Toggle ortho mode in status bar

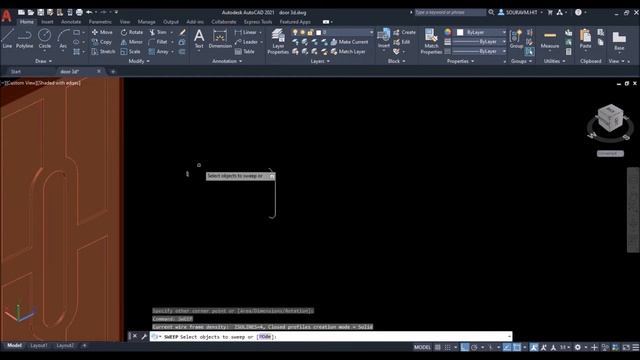tap(464, 347)
